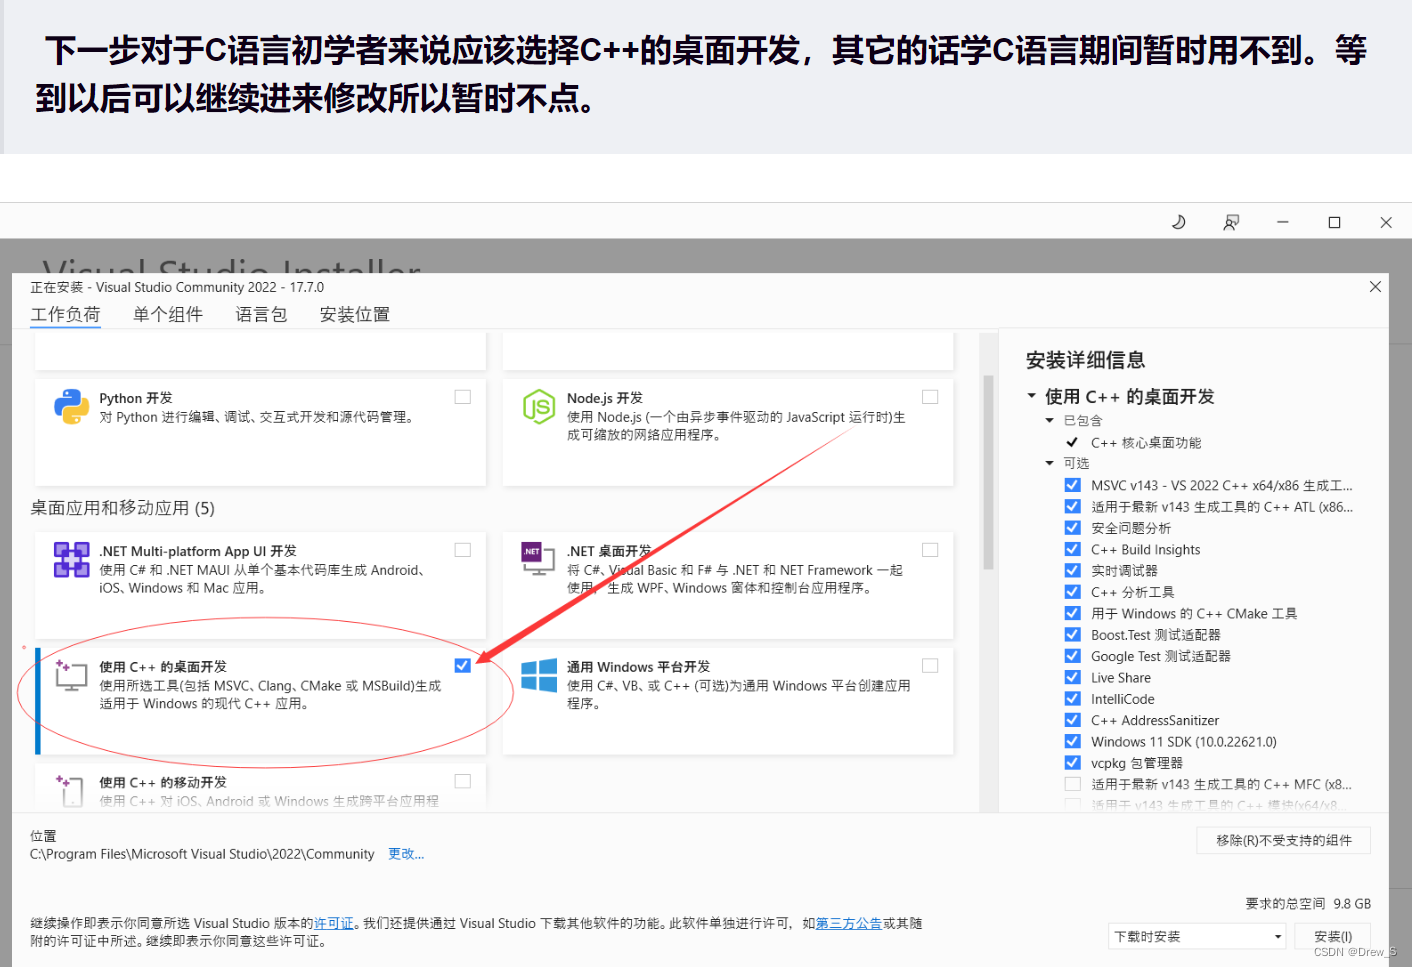Collapse the 可选 tree node
The width and height of the screenshot is (1412, 967).
pos(1050,463)
